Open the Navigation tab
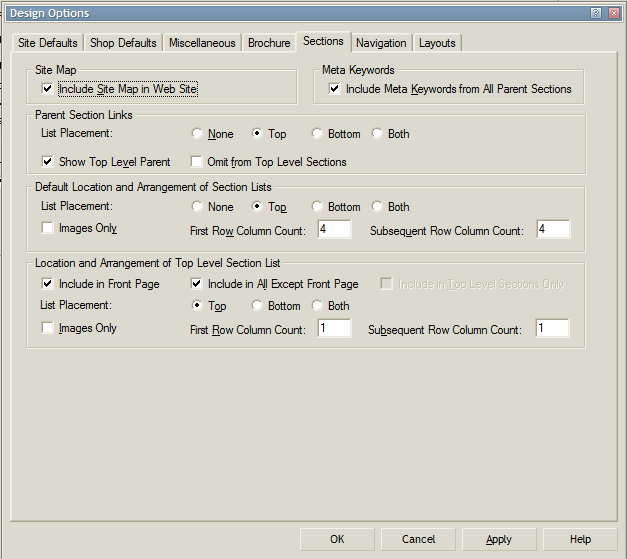The image size is (628, 559). pos(381,43)
